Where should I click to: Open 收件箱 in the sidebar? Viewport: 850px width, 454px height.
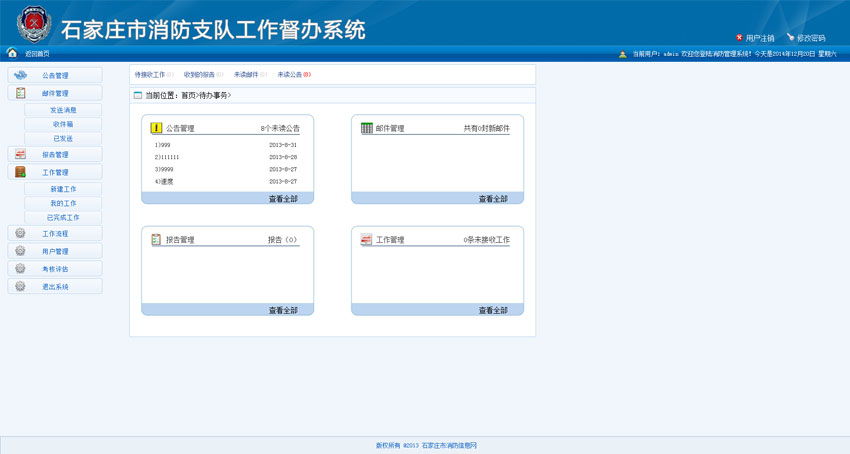click(63, 124)
